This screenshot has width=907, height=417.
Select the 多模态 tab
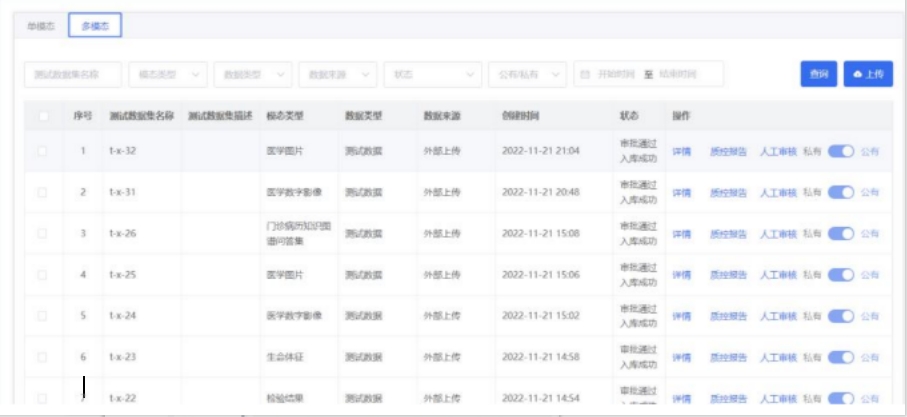point(95,26)
